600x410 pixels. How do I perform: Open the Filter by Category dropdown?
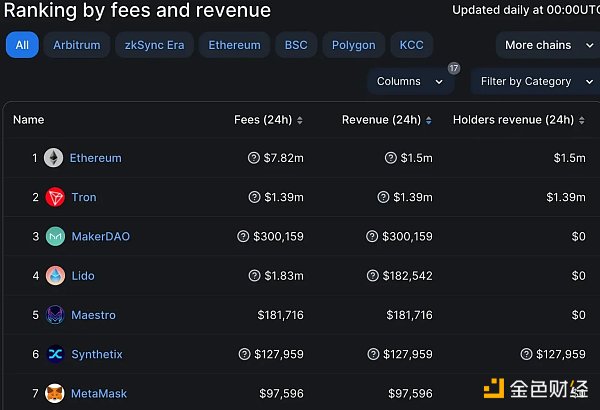(533, 81)
